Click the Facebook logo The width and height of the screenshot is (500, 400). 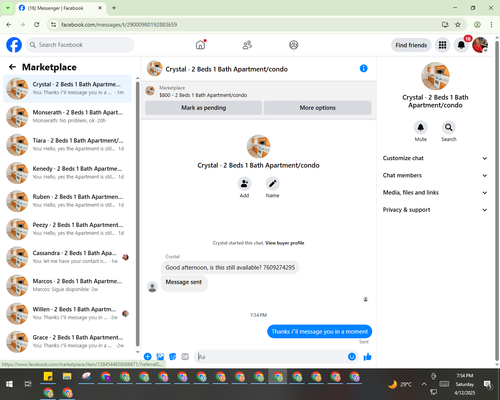pyautogui.click(x=14, y=45)
